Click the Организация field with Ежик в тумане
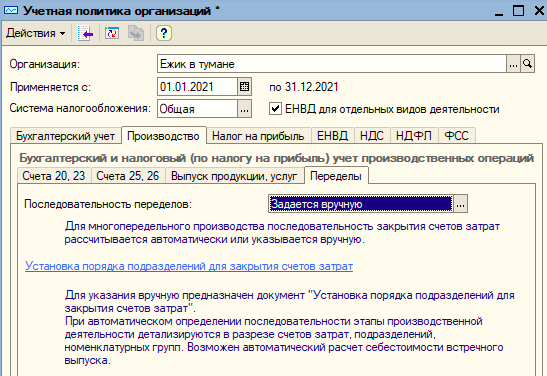This screenshot has height=376, width=547. coord(332,64)
